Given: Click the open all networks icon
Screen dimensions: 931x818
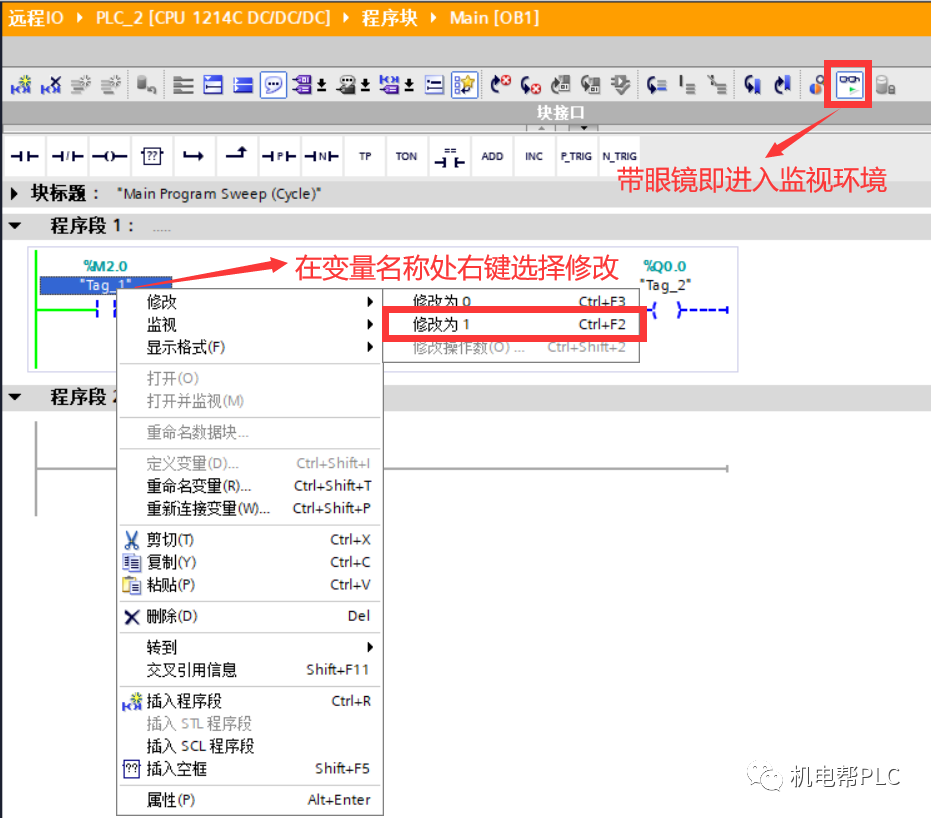Looking at the screenshot, I should 213,85.
